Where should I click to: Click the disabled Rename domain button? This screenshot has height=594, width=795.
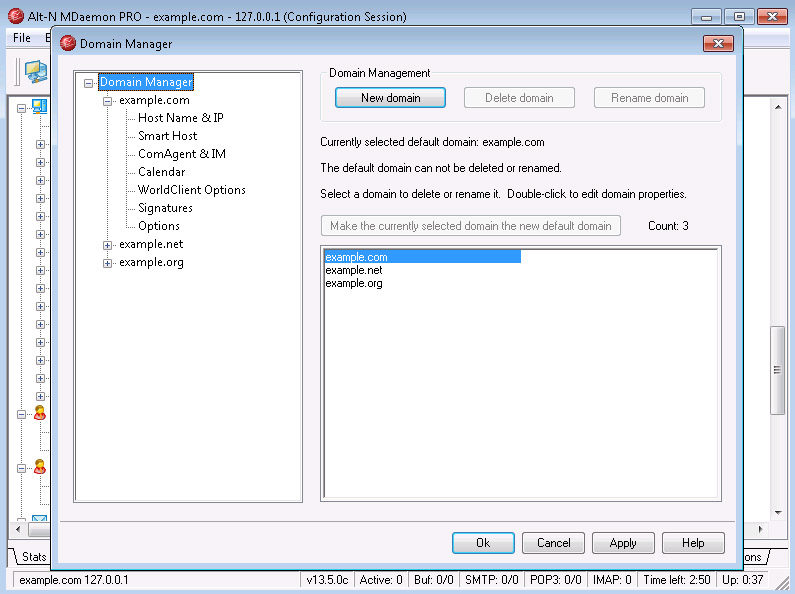[x=649, y=98]
